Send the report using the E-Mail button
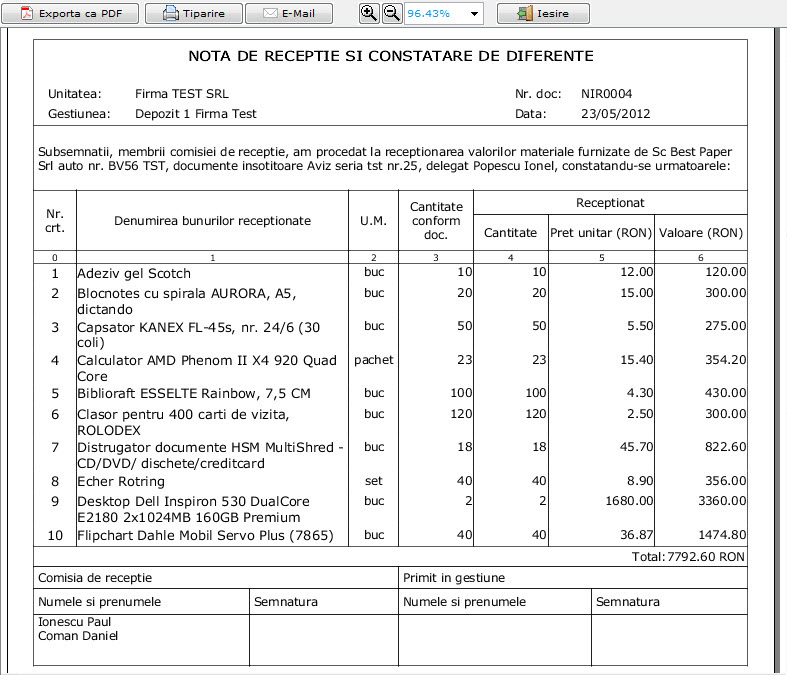The image size is (787, 675). click(289, 14)
